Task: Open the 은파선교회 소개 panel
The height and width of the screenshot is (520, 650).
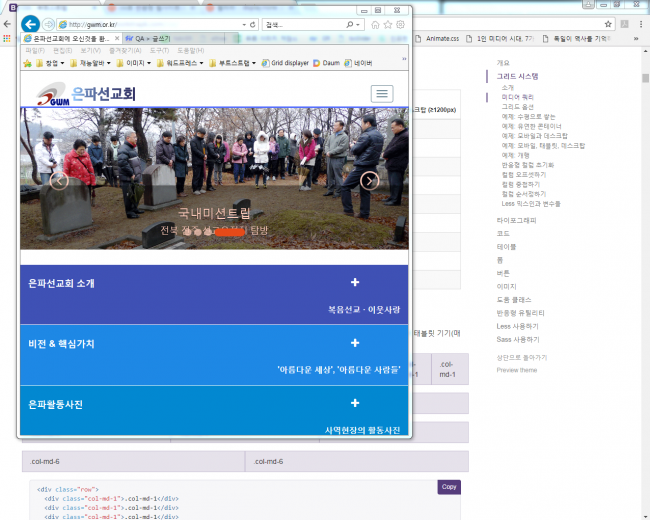Action: tap(214, 294)
